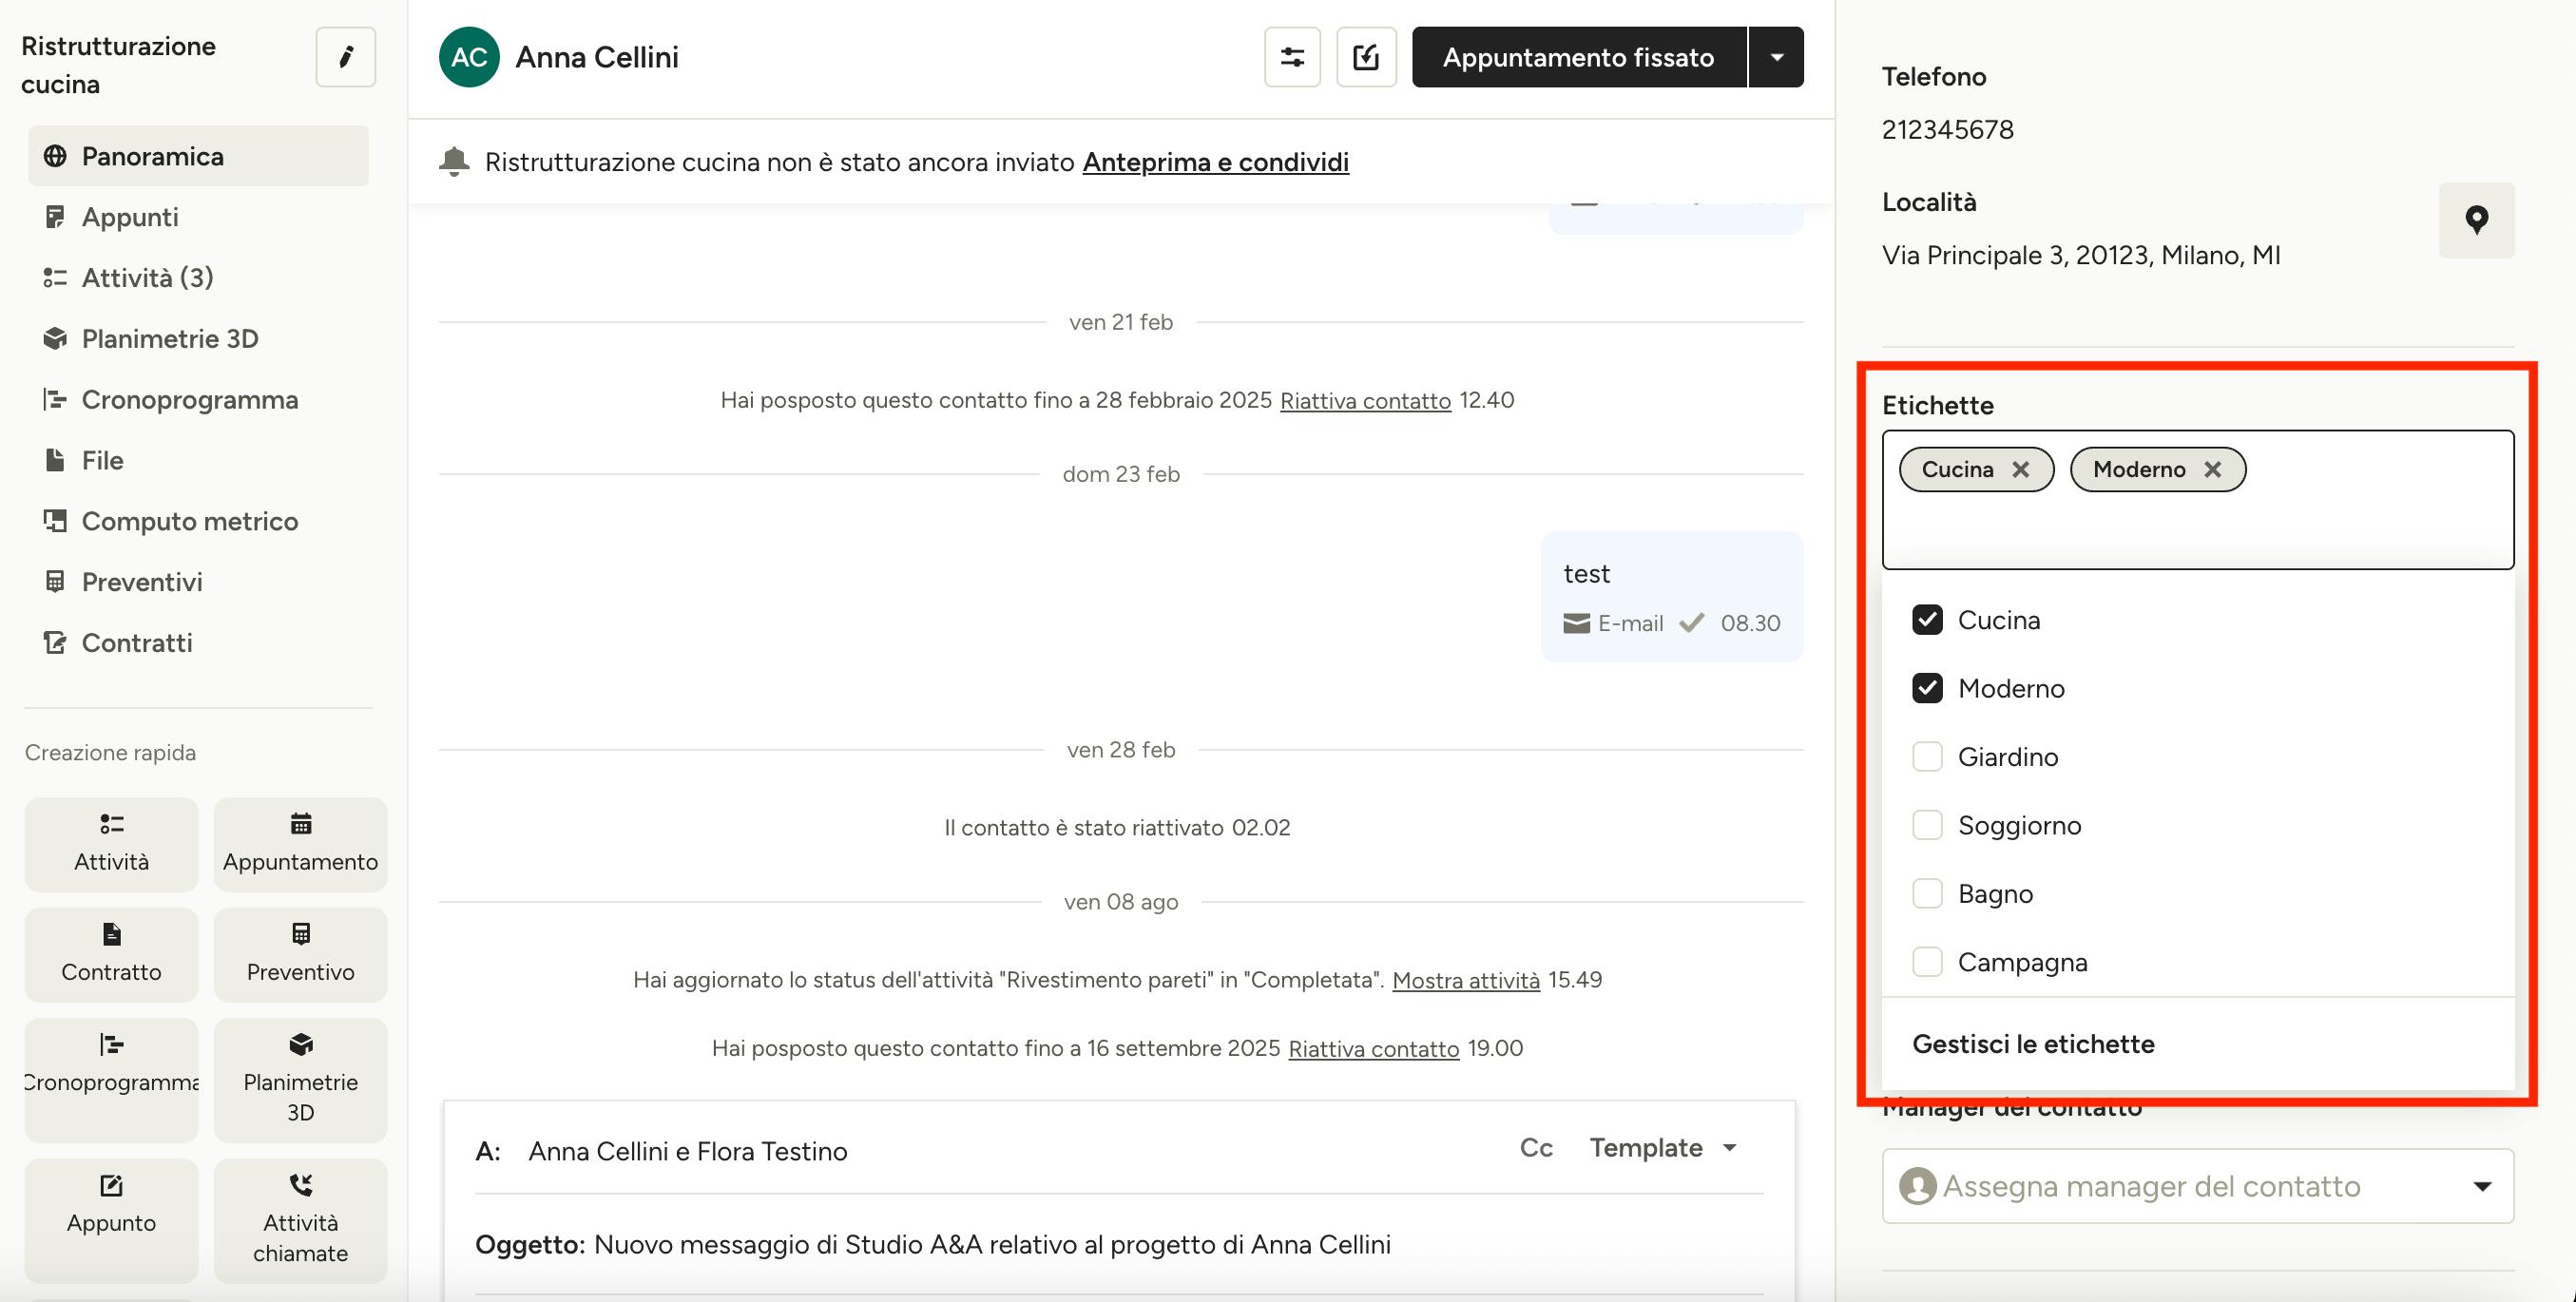Open Preventivi in the sidebar

[x=198, y=582]
